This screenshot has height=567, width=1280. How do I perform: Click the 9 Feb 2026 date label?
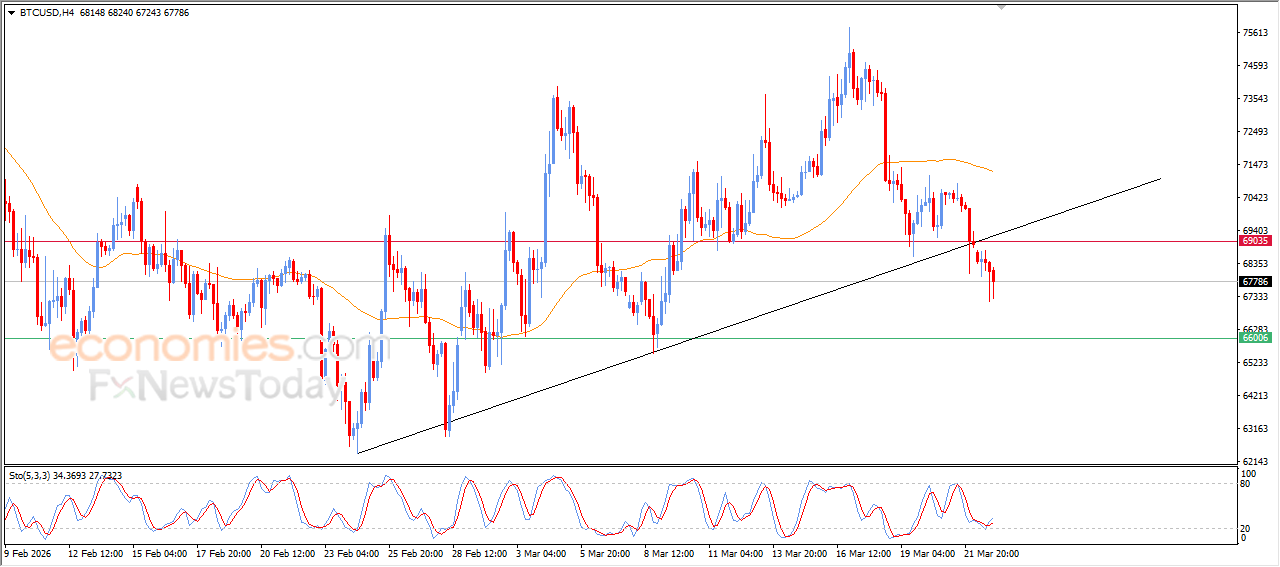click(29, 553)
